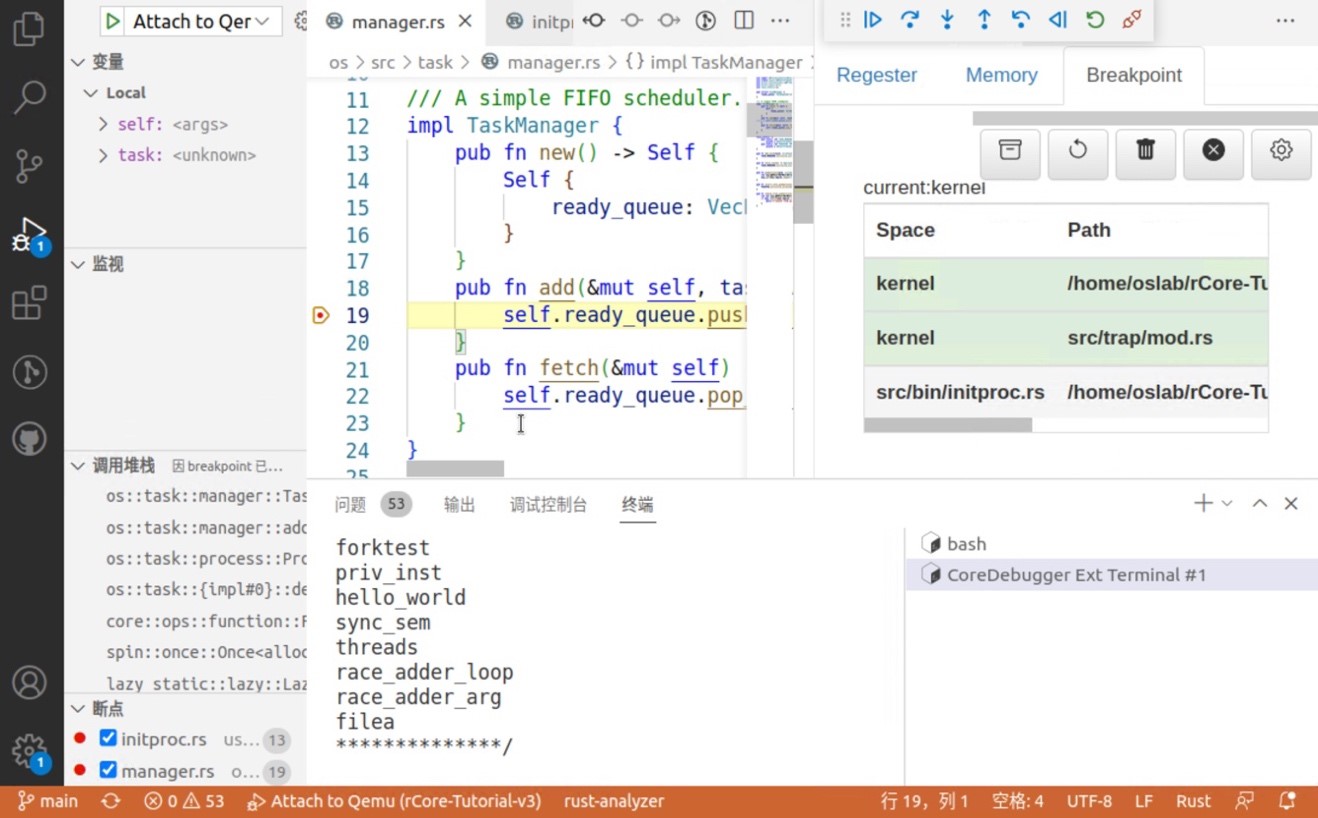This screenshot has width=1318, height=818.
Task: Open the Memory tab
Action: 1001,75
